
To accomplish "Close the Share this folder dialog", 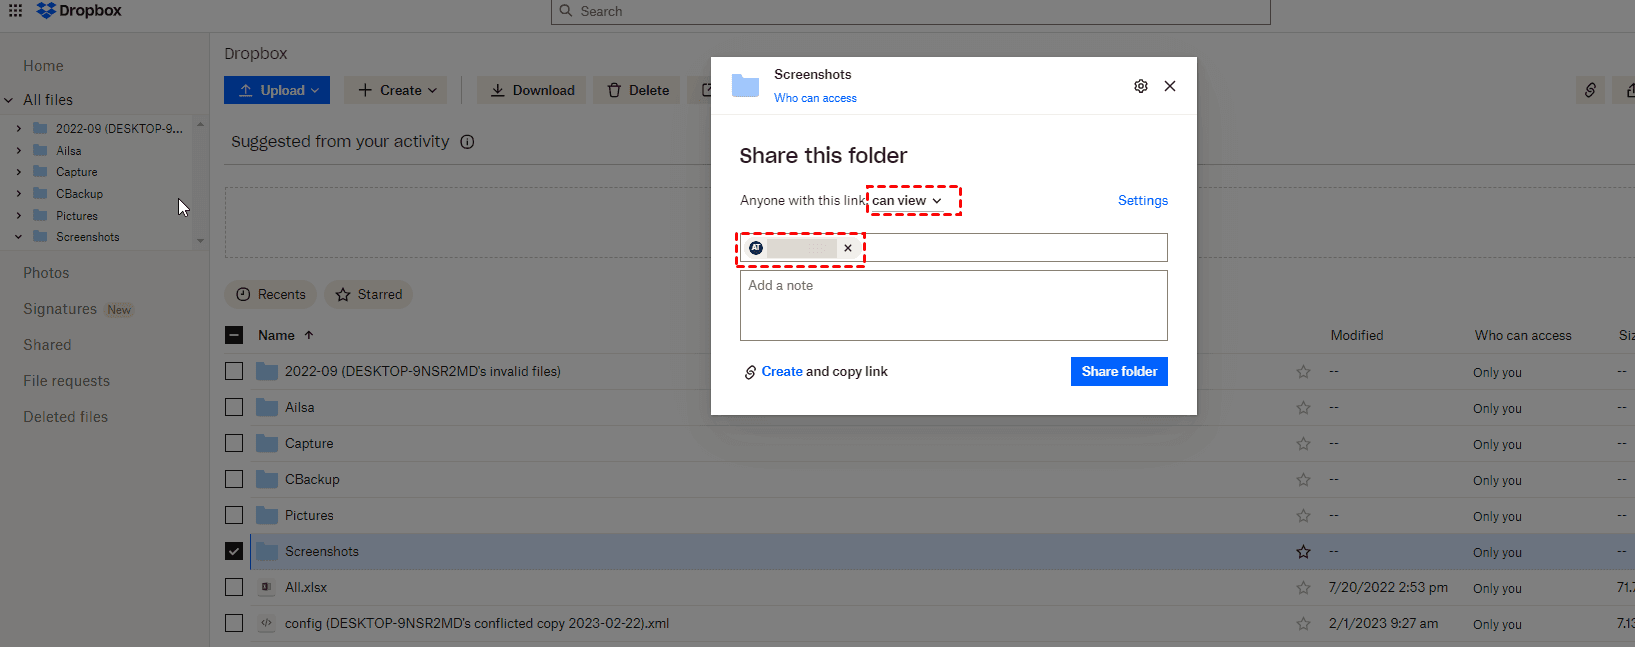I will [1169, 86].
